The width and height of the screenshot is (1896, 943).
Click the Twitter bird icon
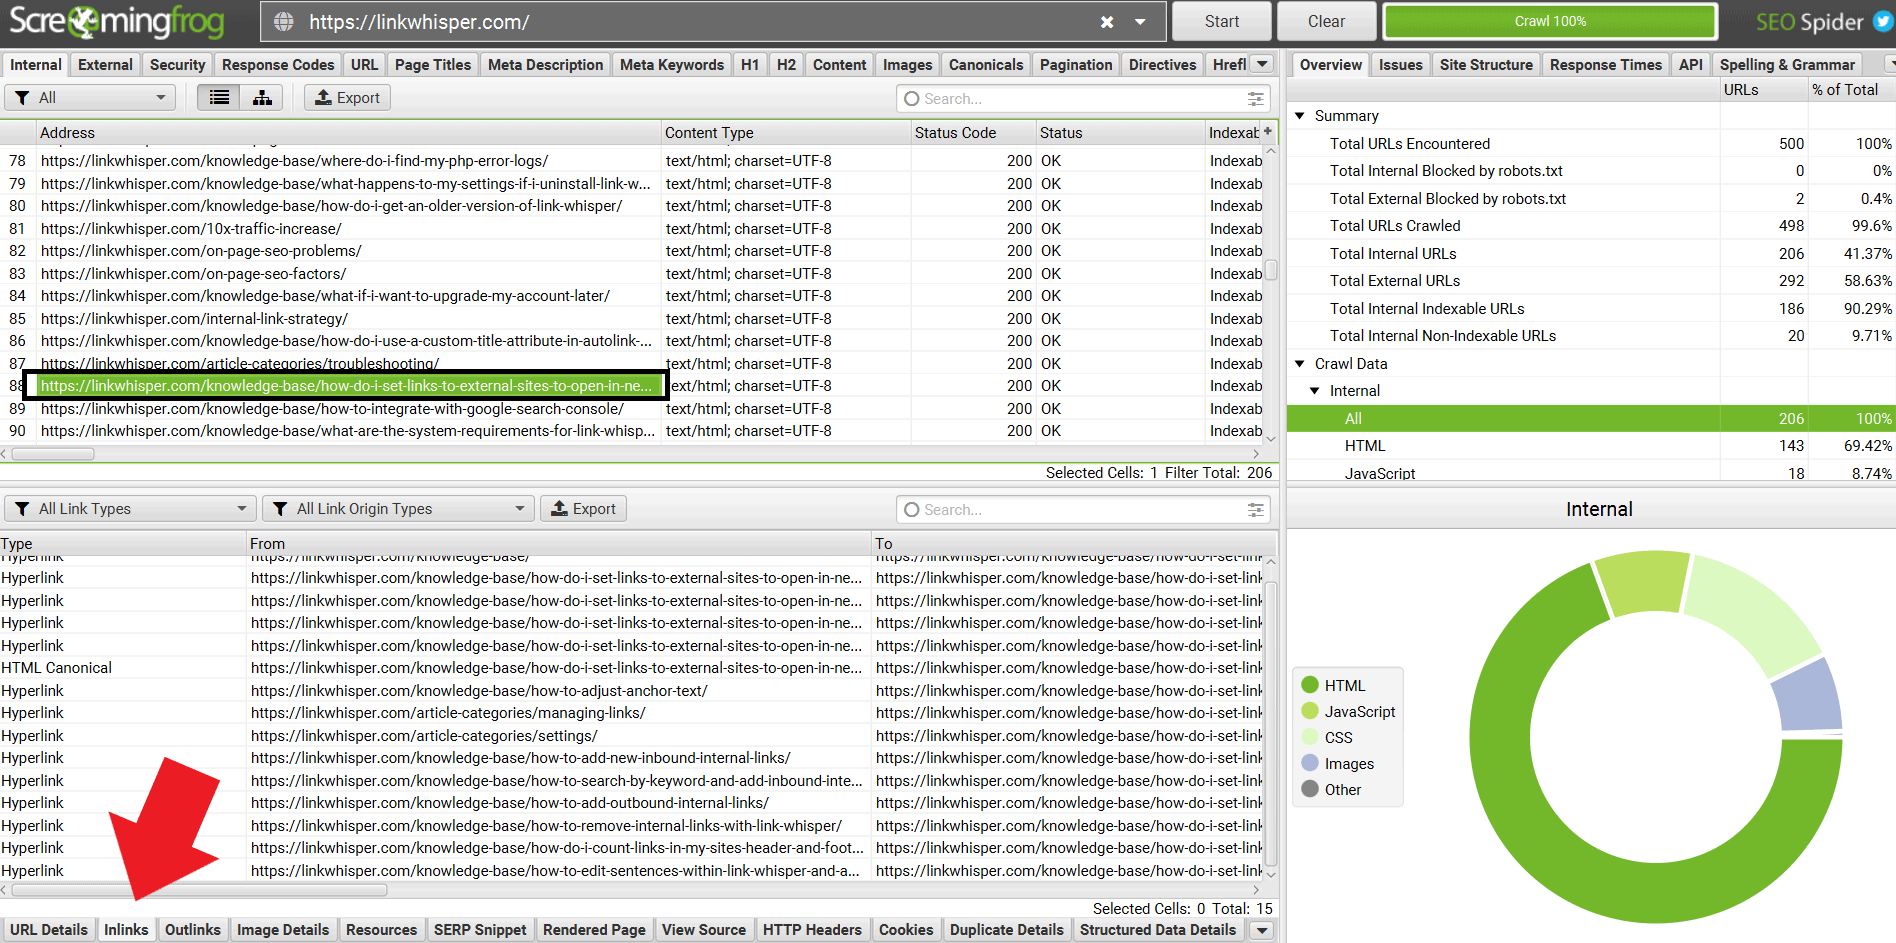(1882, 22)
